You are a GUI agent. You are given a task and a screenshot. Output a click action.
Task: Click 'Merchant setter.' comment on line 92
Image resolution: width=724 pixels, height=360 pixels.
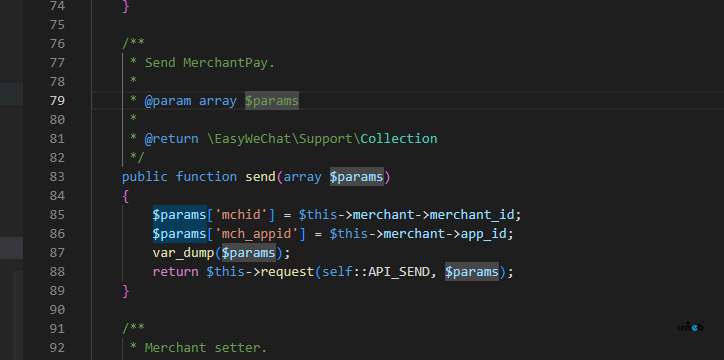[x=206, y=347]
